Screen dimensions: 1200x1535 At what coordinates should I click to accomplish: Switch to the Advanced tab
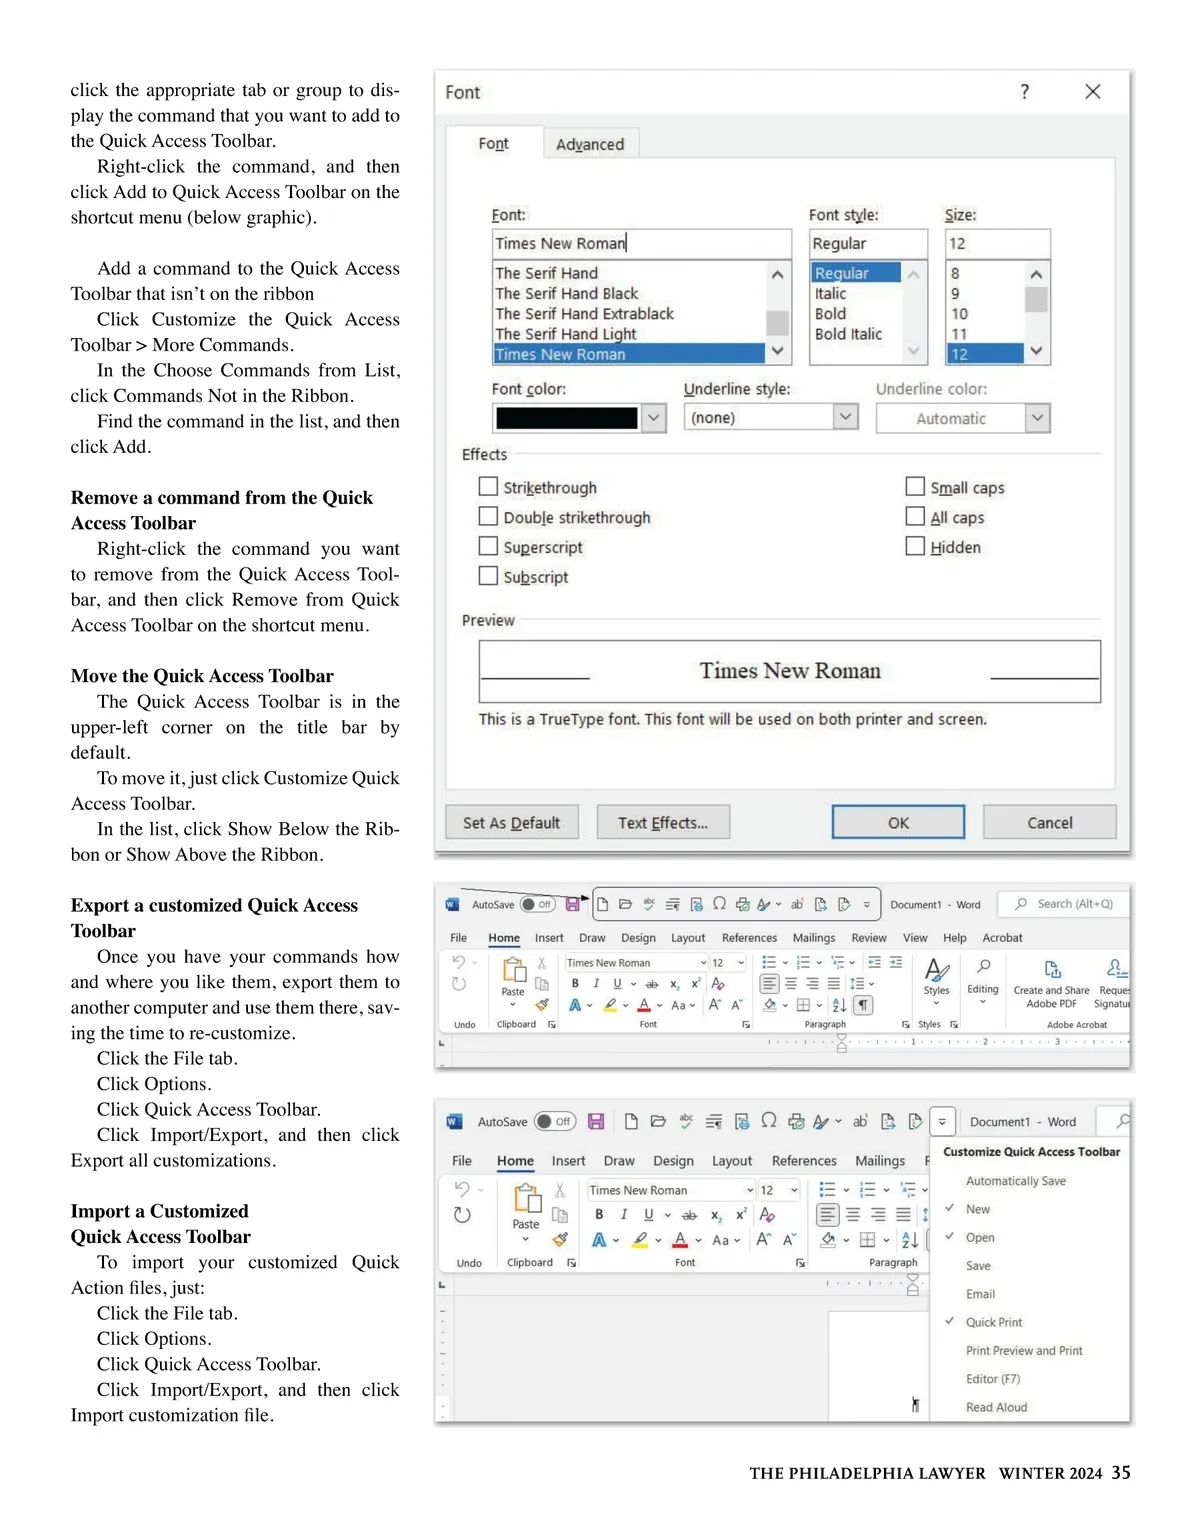click(x=590, y=144)
